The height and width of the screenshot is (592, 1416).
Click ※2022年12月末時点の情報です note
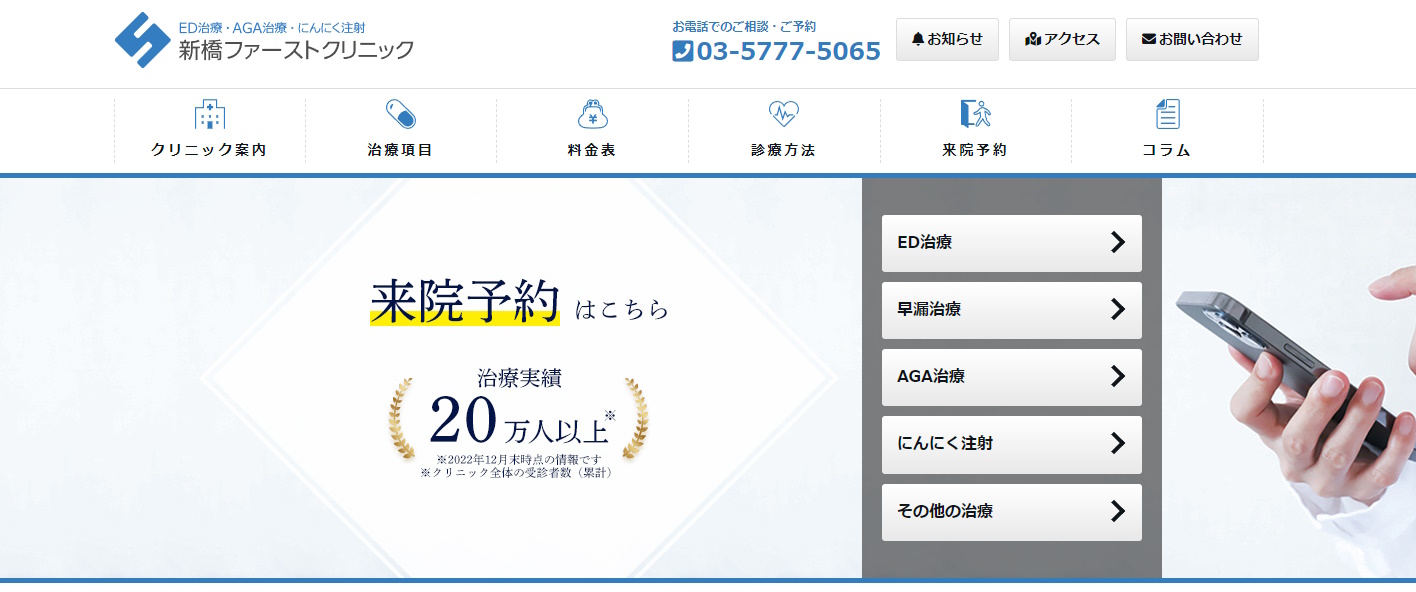519,459
